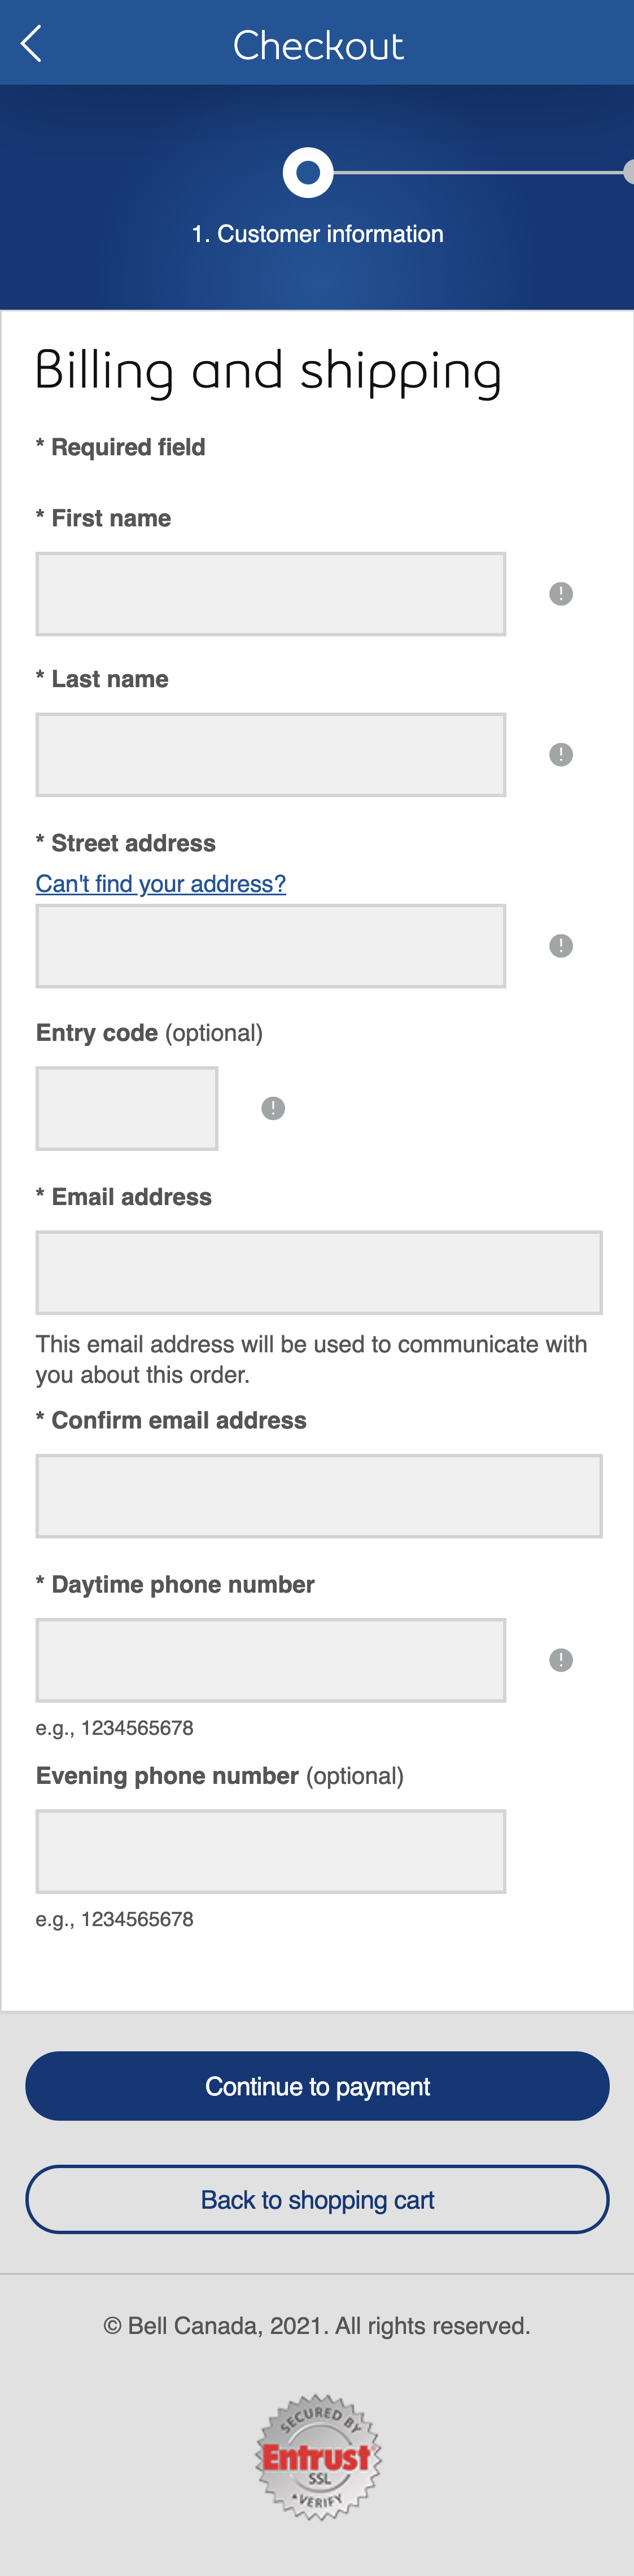
Task: Click the back arrow in the Checkout header
Action: pos(30,43)
